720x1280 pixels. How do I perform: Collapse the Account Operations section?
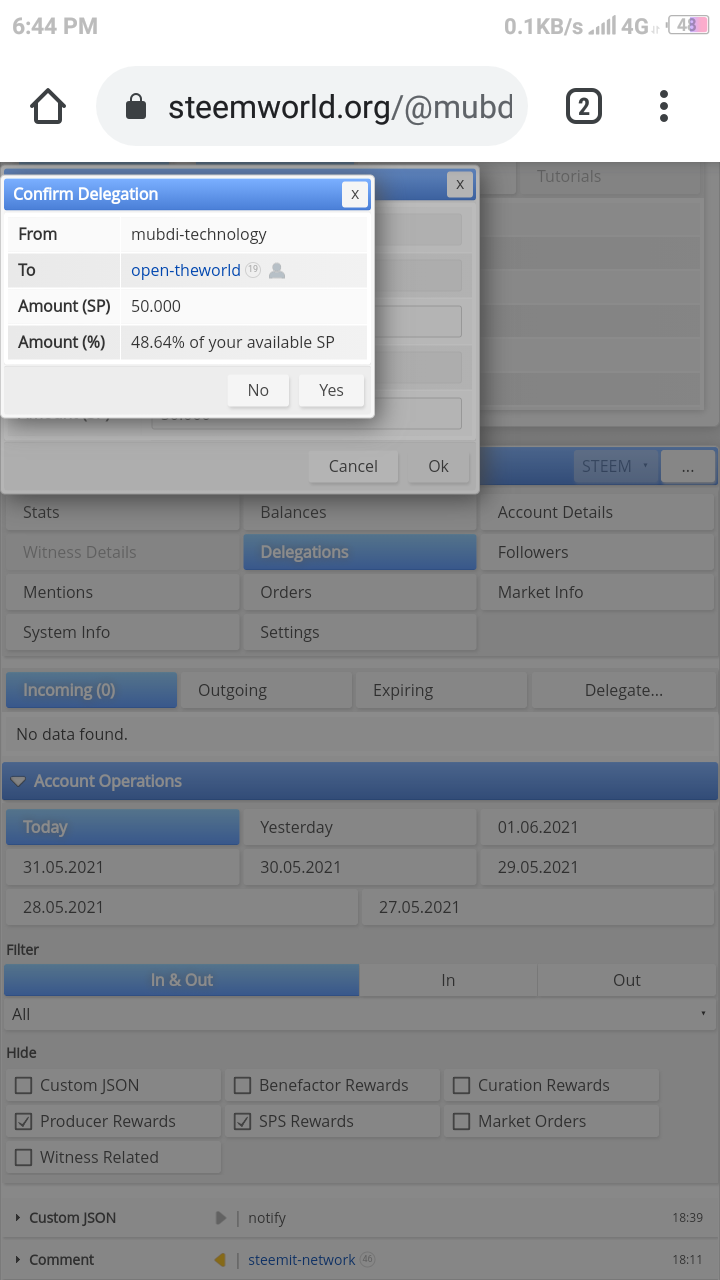[x=360, y=781]
